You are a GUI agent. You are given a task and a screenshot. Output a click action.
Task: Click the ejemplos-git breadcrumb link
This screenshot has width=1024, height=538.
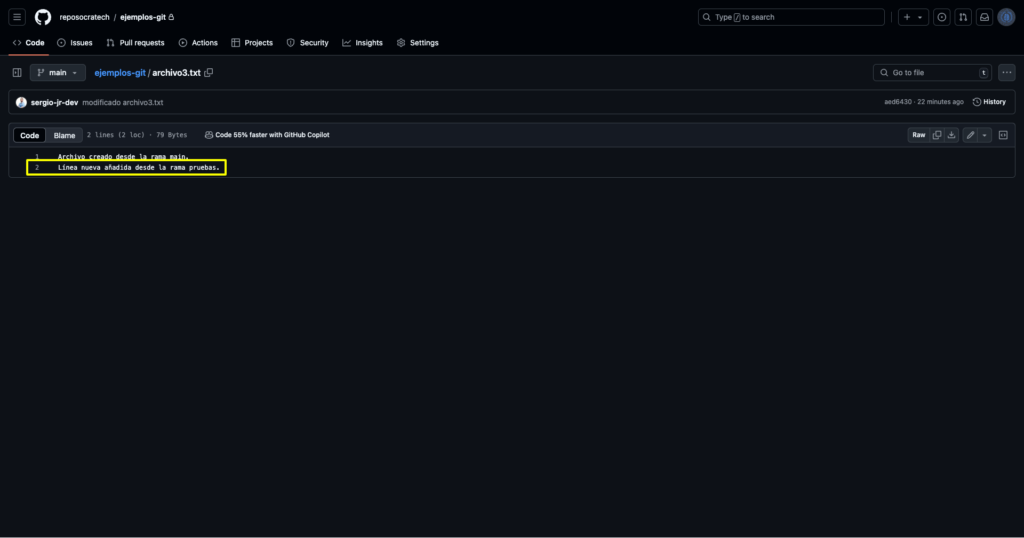point(120,72)
